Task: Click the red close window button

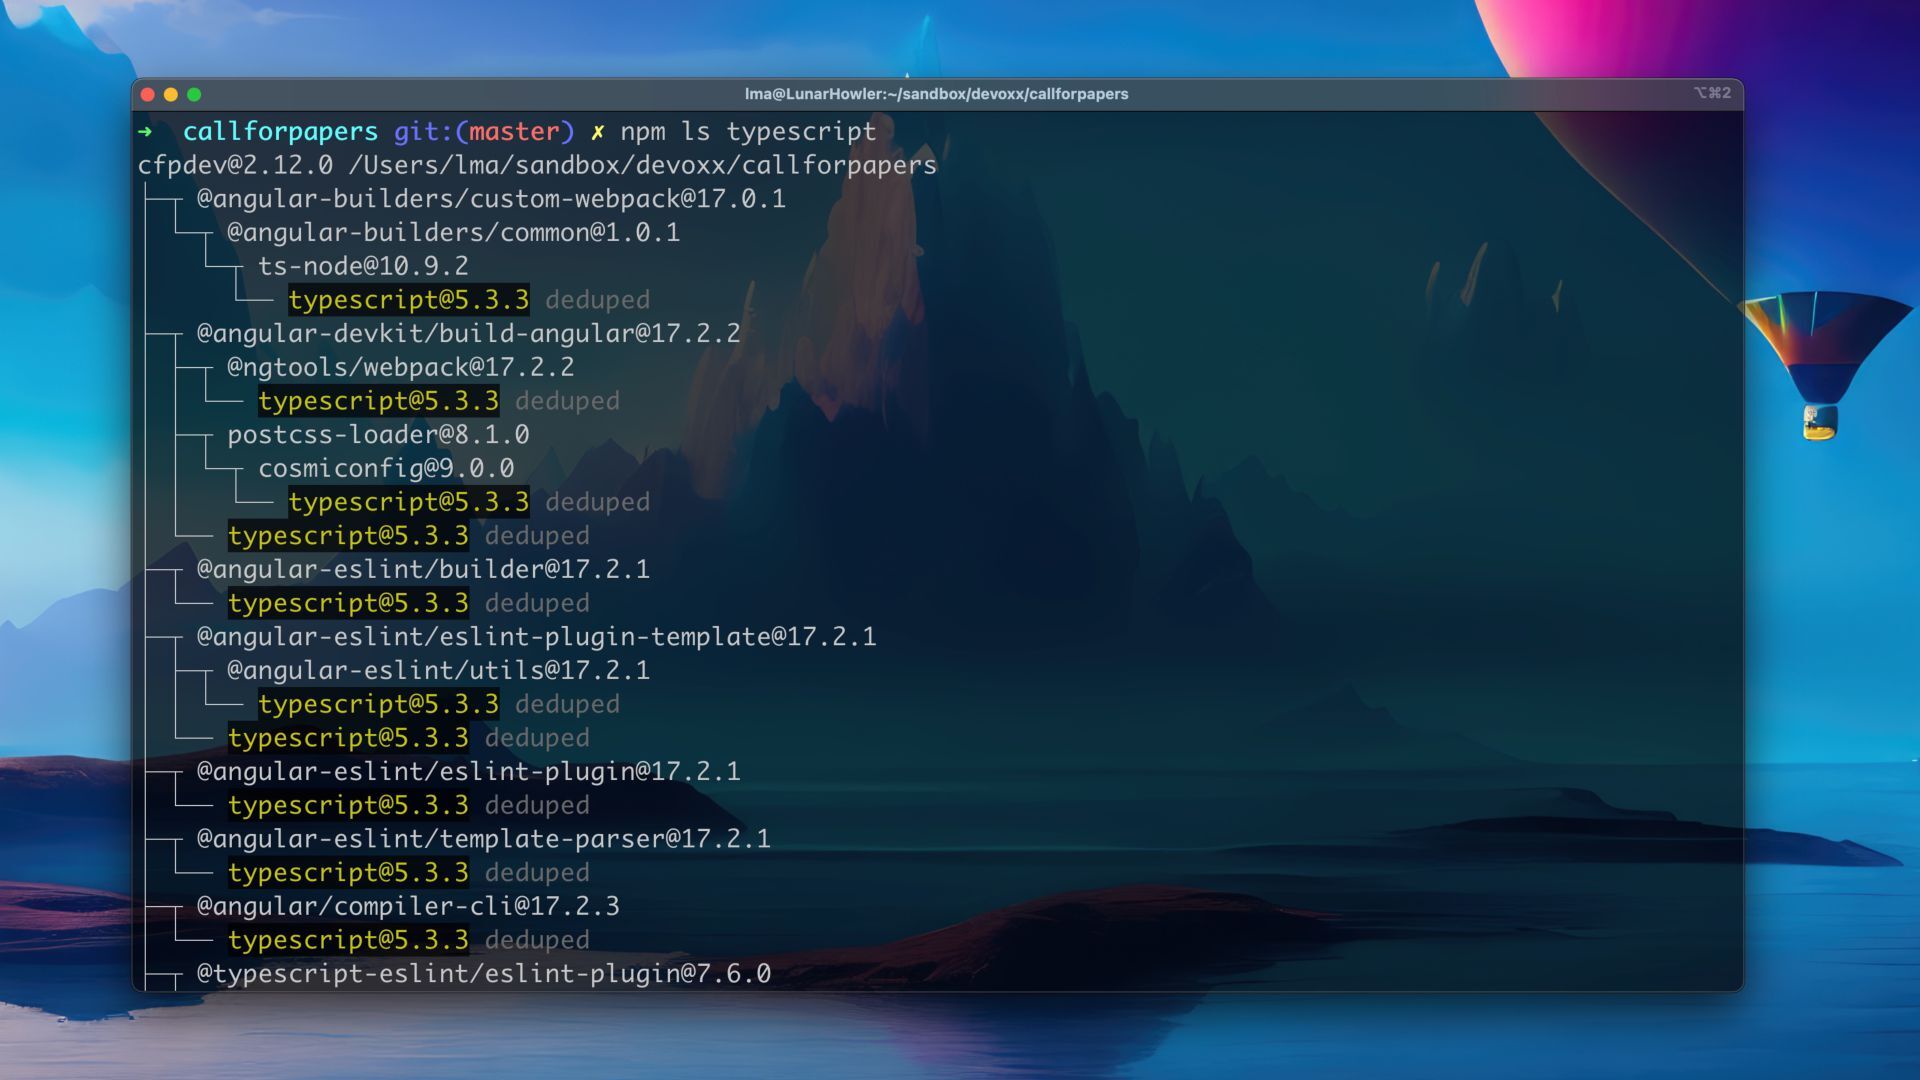Action: [148, 94]
